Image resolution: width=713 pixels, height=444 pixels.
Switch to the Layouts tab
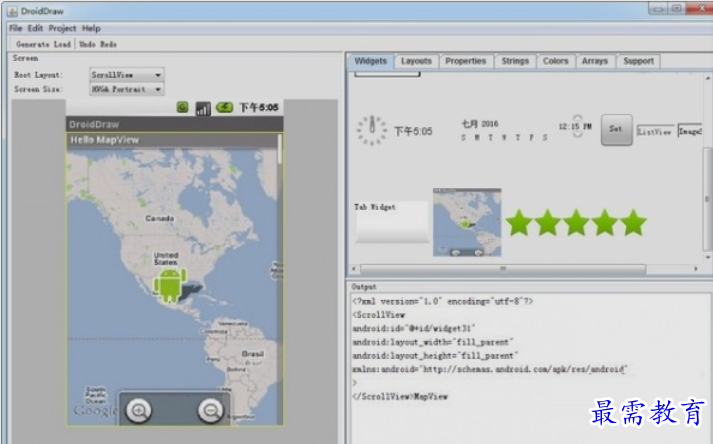(416, 61)
